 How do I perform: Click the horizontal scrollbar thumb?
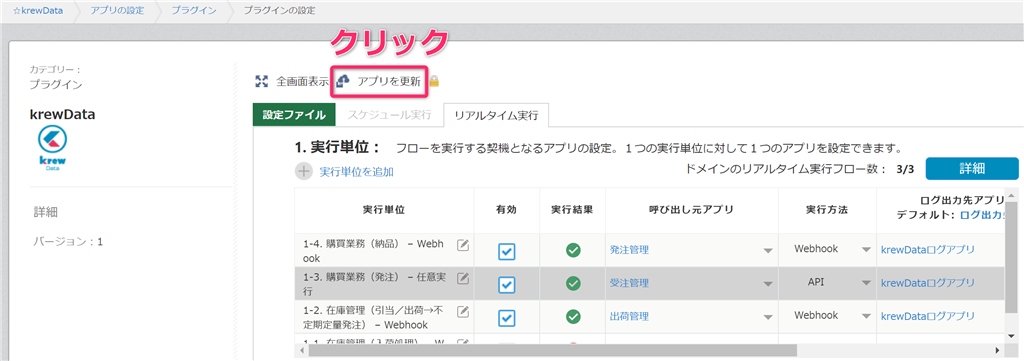point(552,350)
